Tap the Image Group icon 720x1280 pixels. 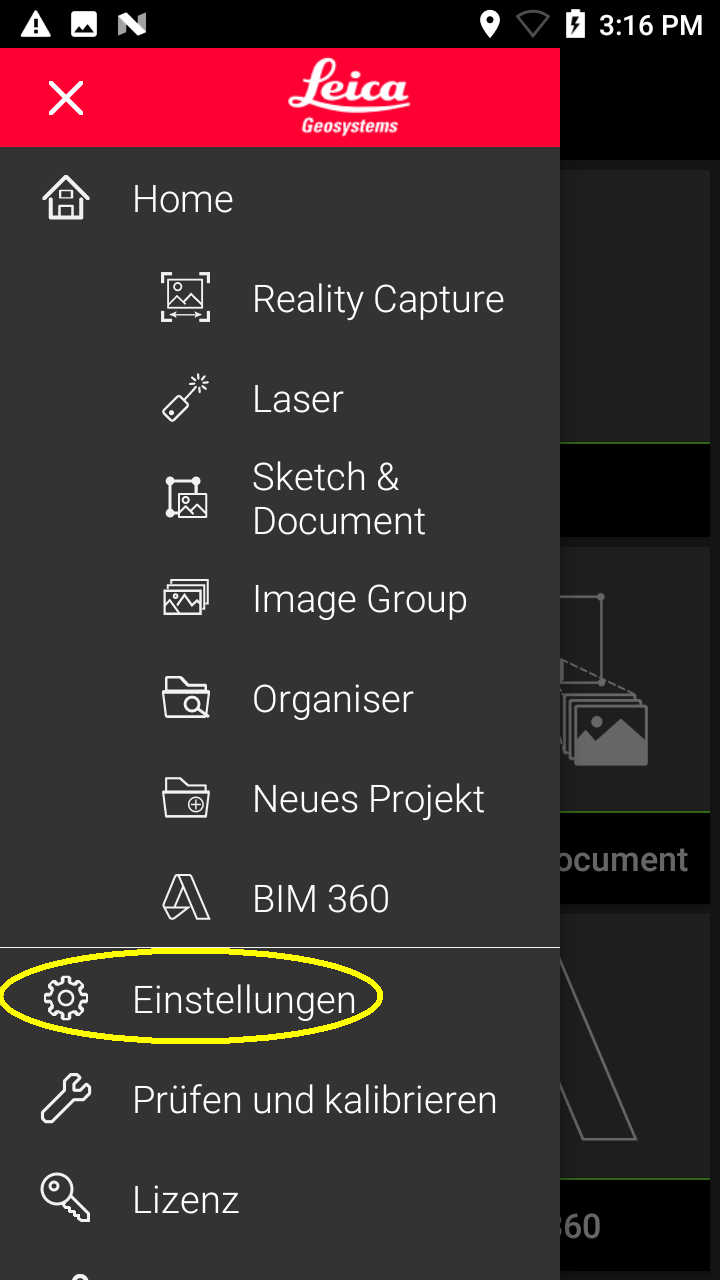[186, 598]
